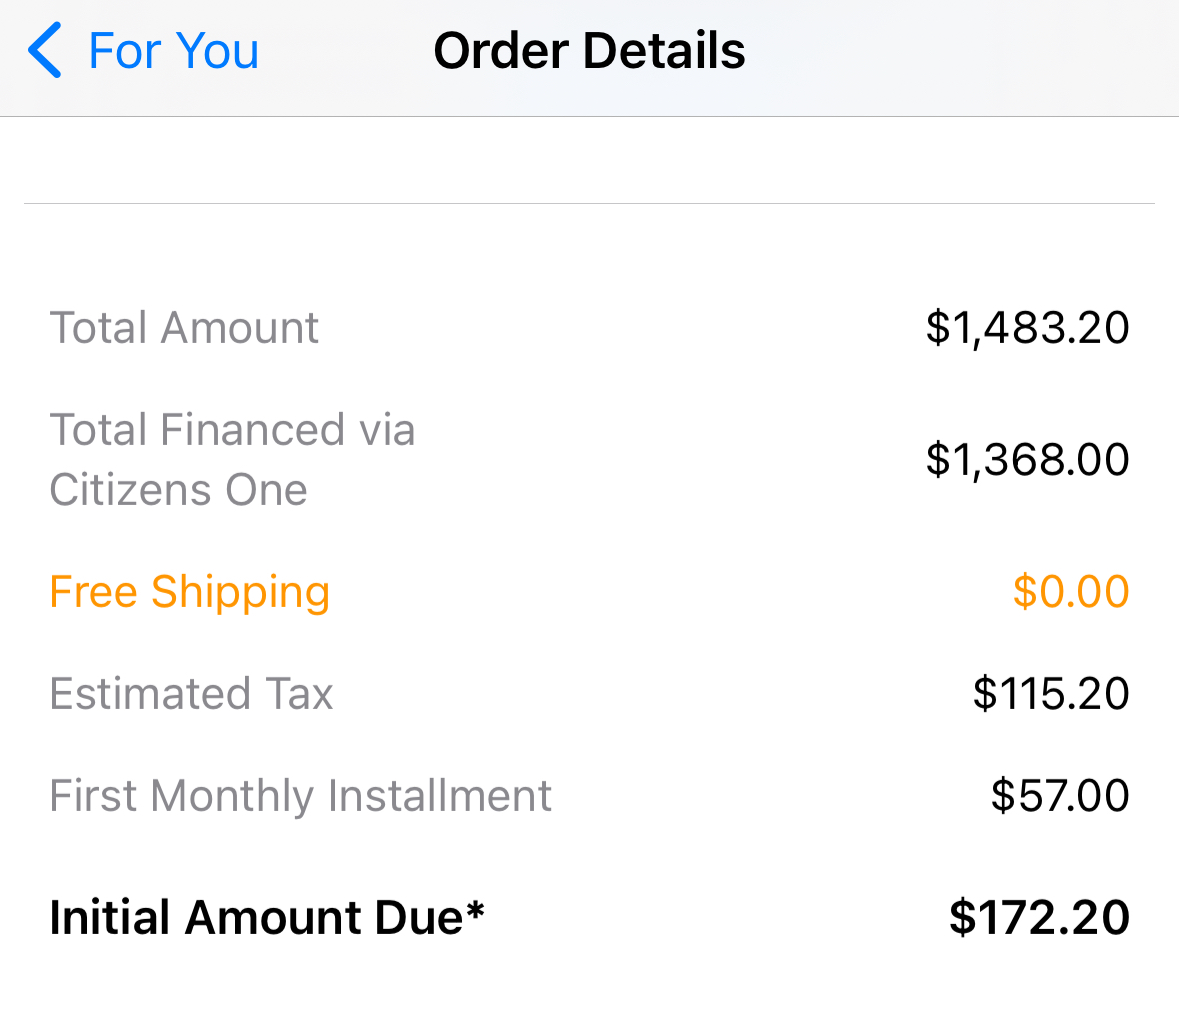This screenshot has width=1179, height=1028.
Task: Select the Estimated Tax label
Action: (x=191, y=694)
